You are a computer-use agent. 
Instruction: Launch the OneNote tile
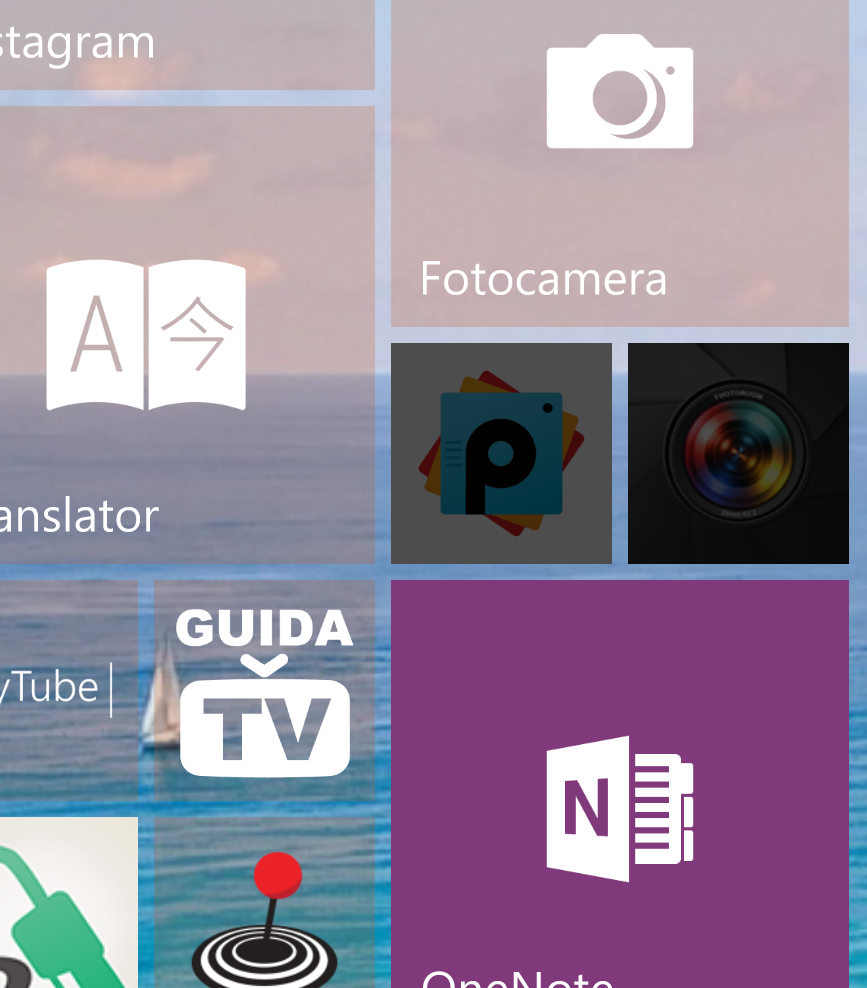point(619,784)
